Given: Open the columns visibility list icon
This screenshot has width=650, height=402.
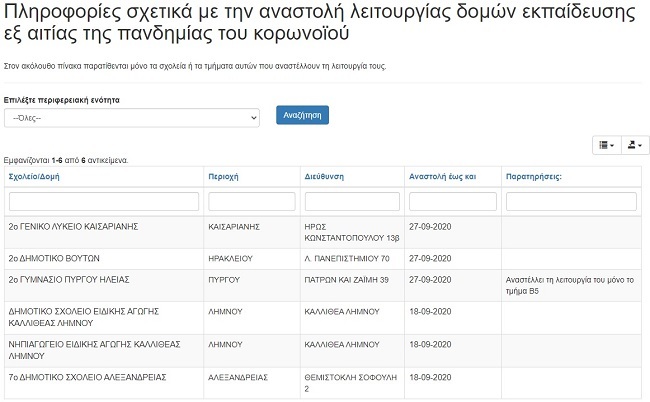Looking at the screenshot, I should [x=607, y=145].
